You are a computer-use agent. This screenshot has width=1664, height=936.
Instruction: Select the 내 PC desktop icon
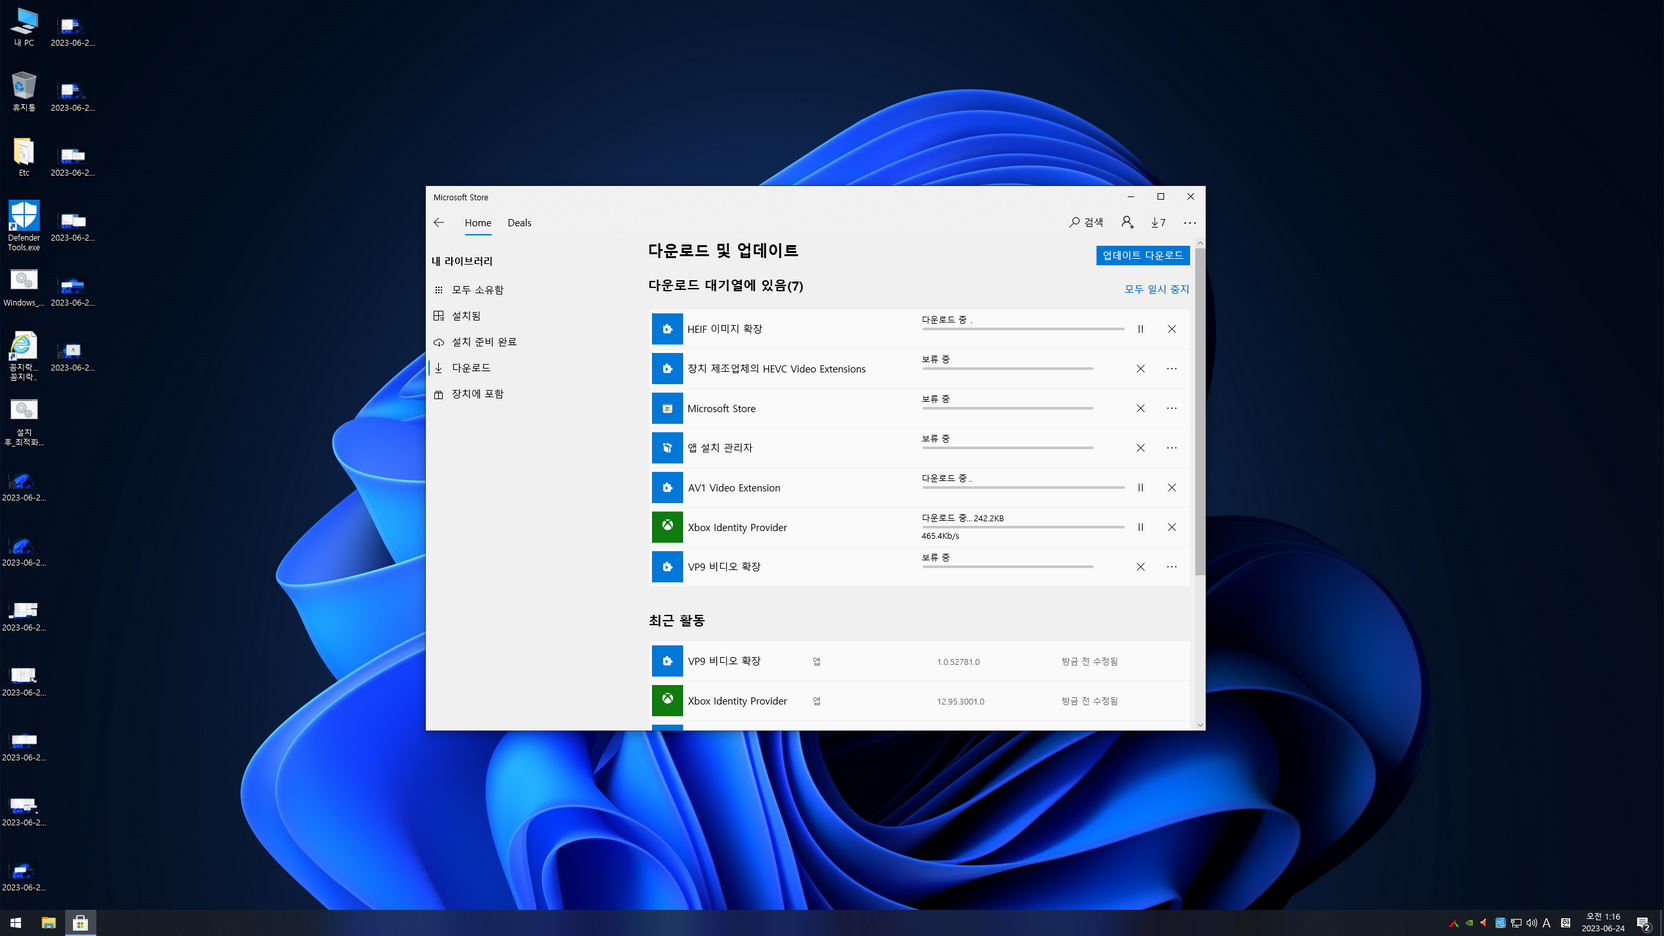pyautogui.click(x=24, y=27)
